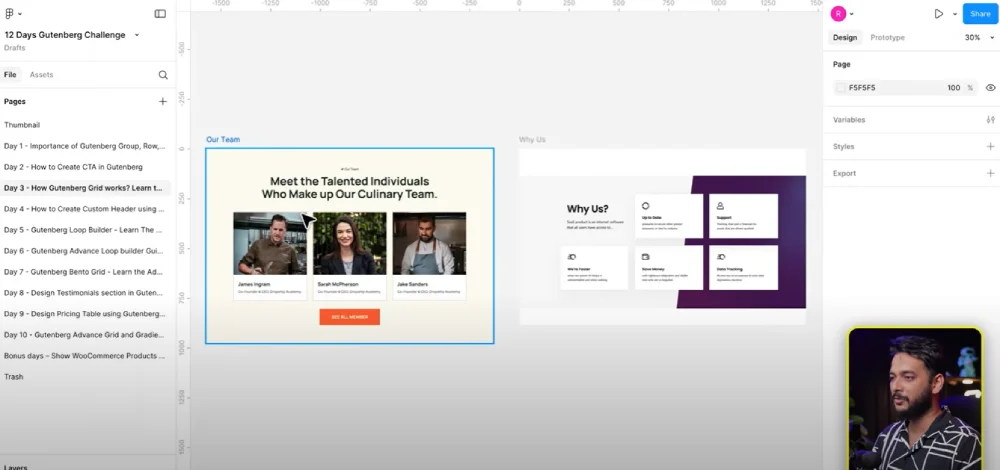Viewport: 1000px width, 470px height.
Task: Click the Share button
Action: [x=980, y=13]
